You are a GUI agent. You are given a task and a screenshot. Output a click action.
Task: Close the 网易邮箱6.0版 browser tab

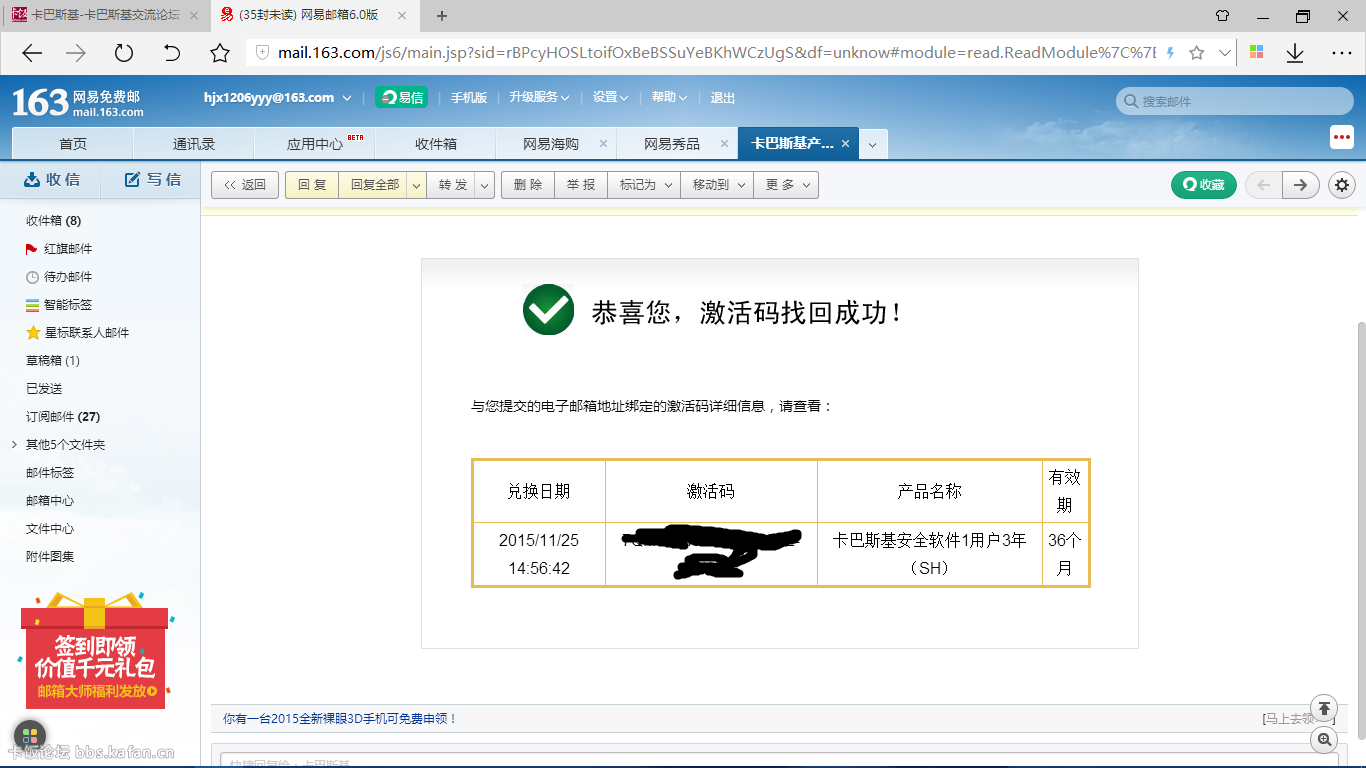(x=404, y=15)
